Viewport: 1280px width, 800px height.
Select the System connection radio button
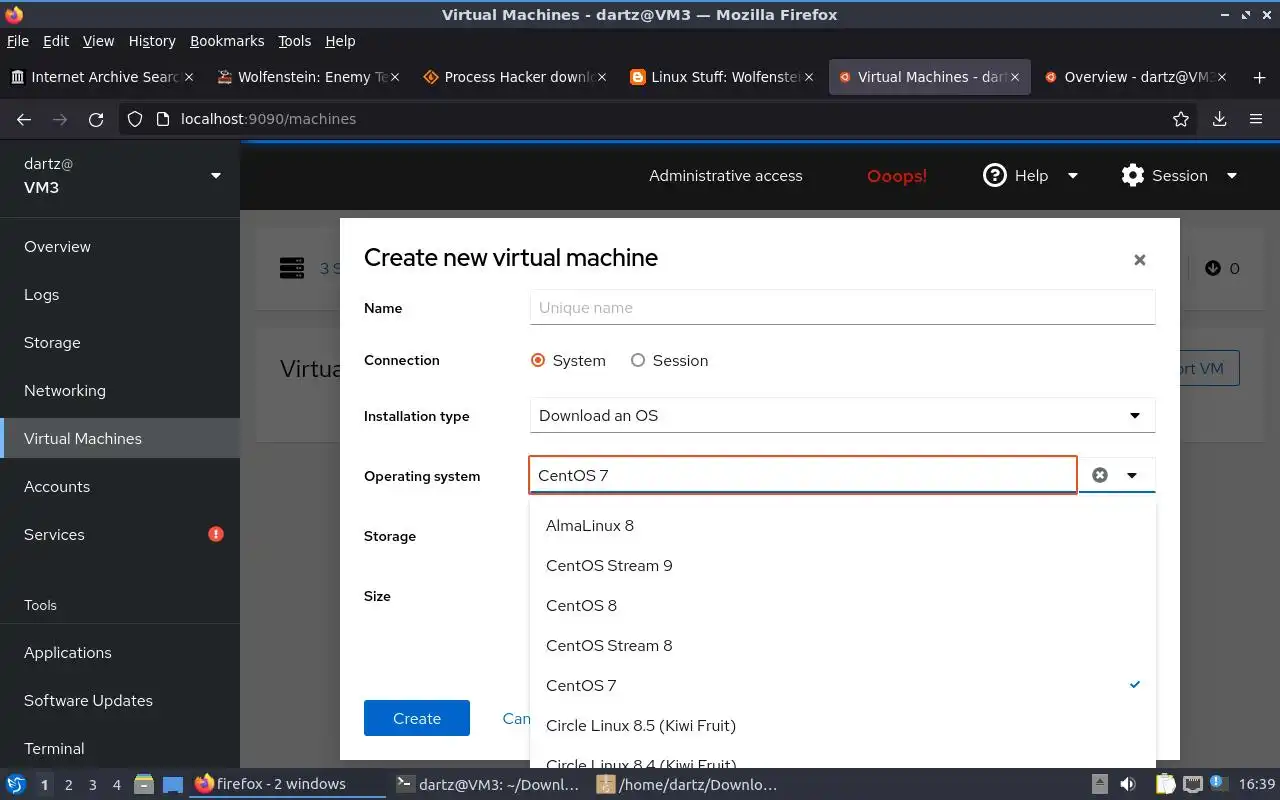coord(538,361)
